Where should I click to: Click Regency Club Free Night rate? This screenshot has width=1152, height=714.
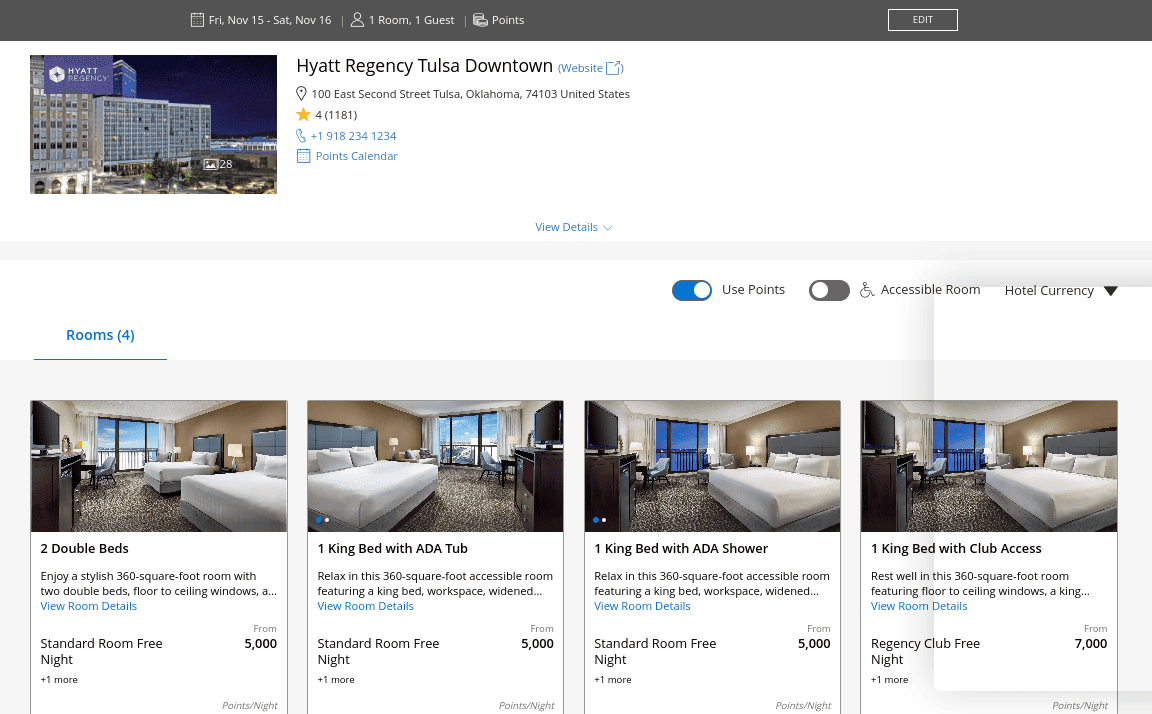pyautogui.click(x=925, y=652)
